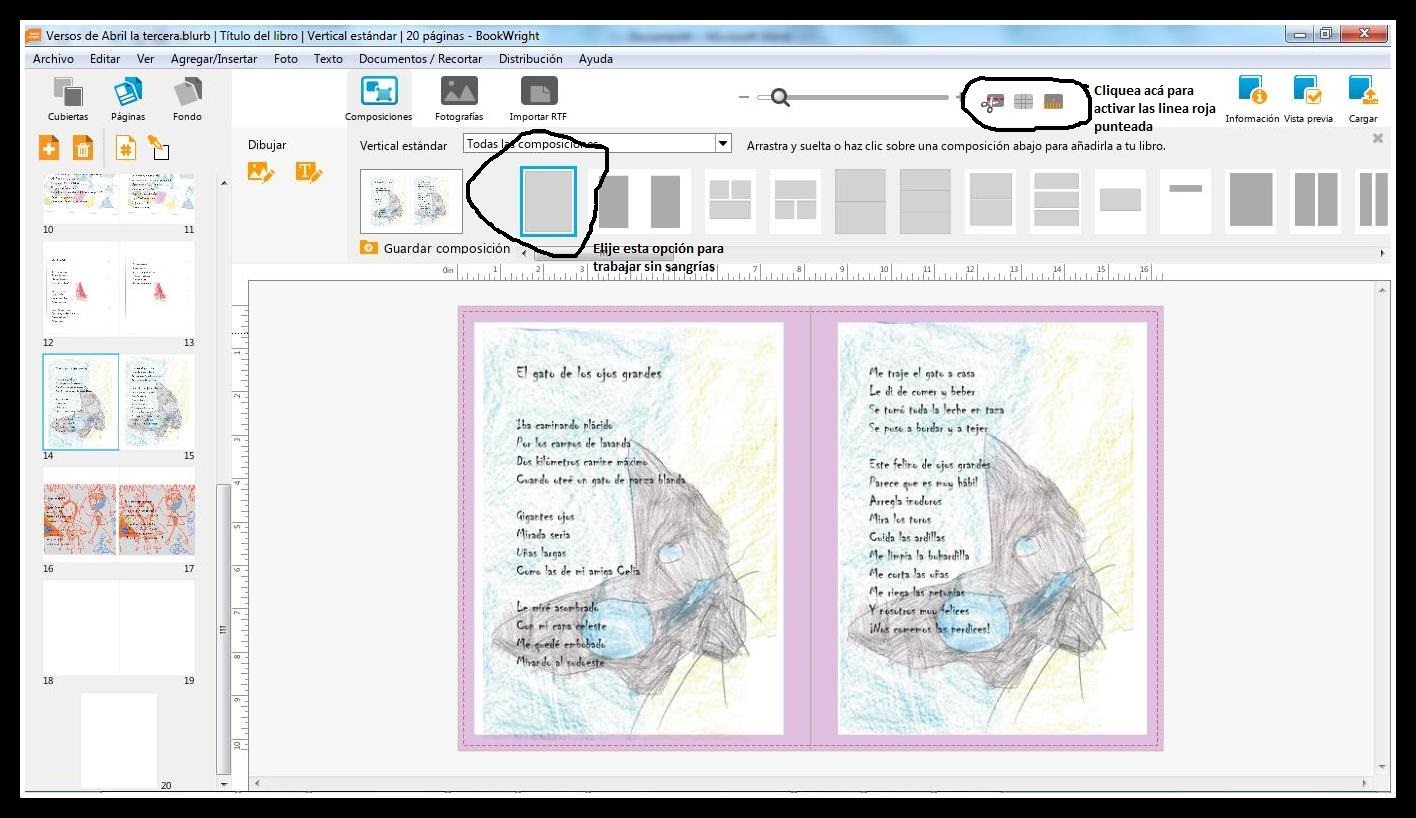The height and width of the screenshot is (818, 1416).
Task: Open the Todas las composiciones dropdown
Action: 597,144
